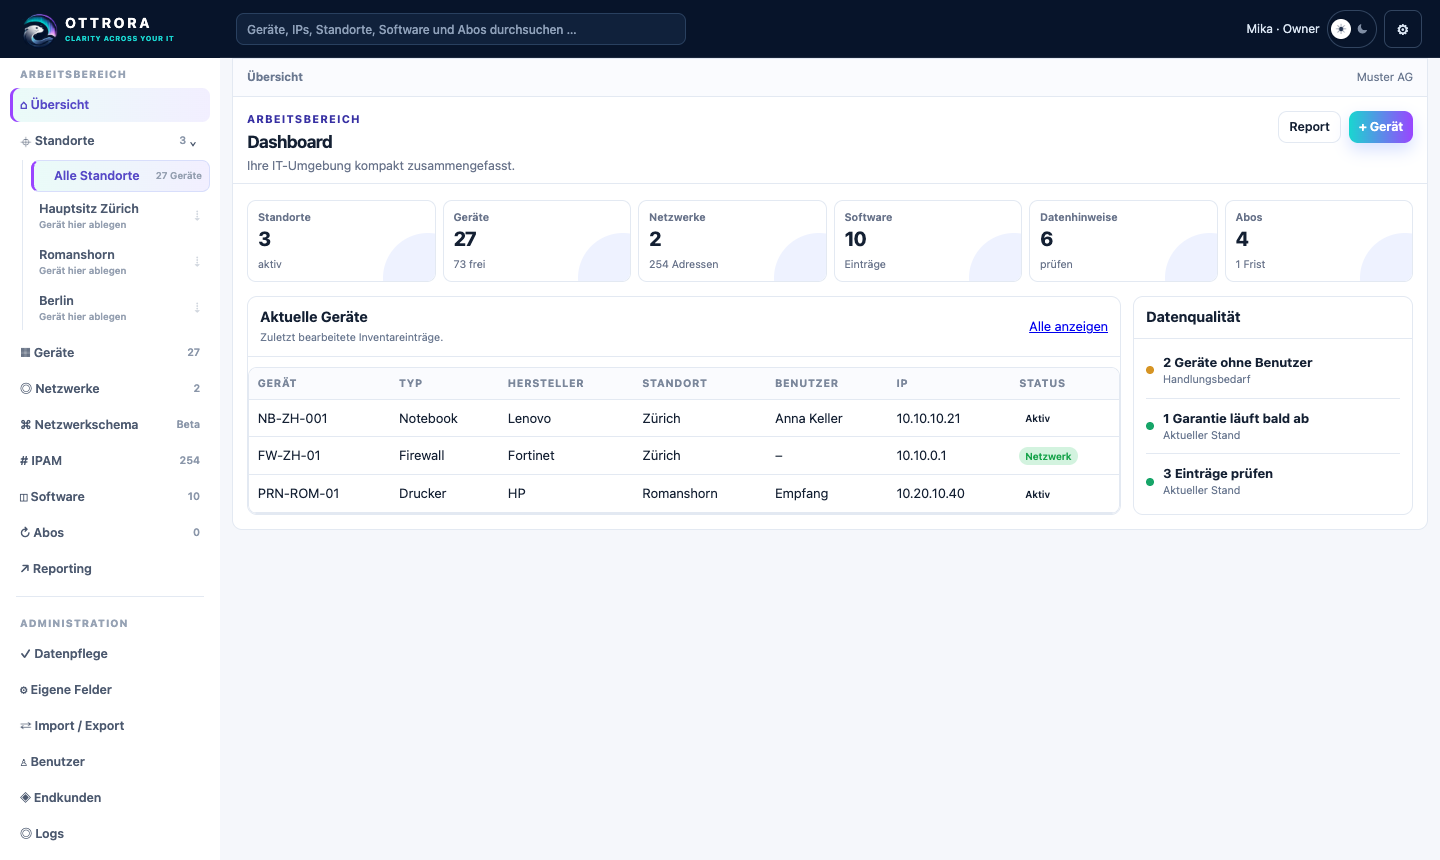Click the IPAM hash icon

[x=24, y=461]
